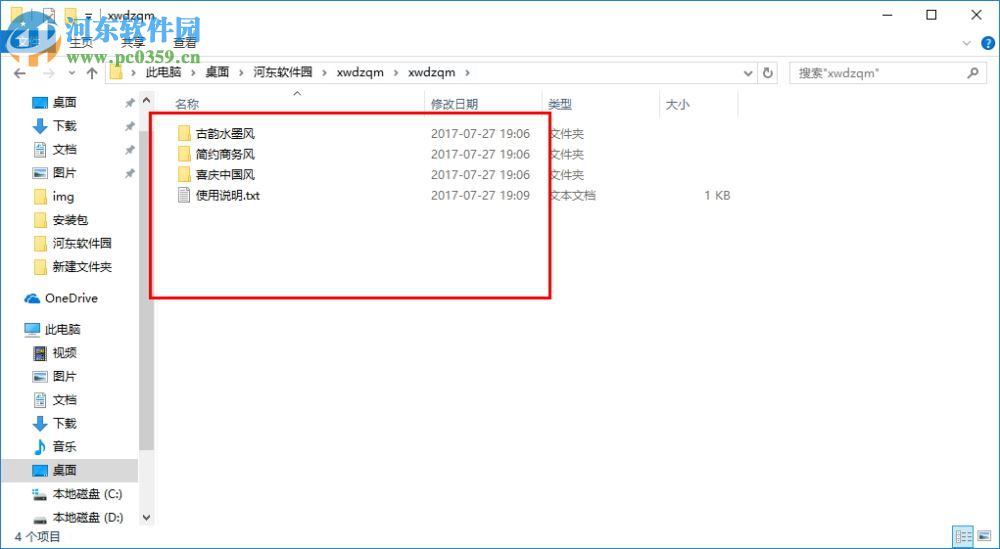This screenshot has width=1000, height=549.
Task: Open the 古韵水墨风 folder
Action: pos(226,134)
